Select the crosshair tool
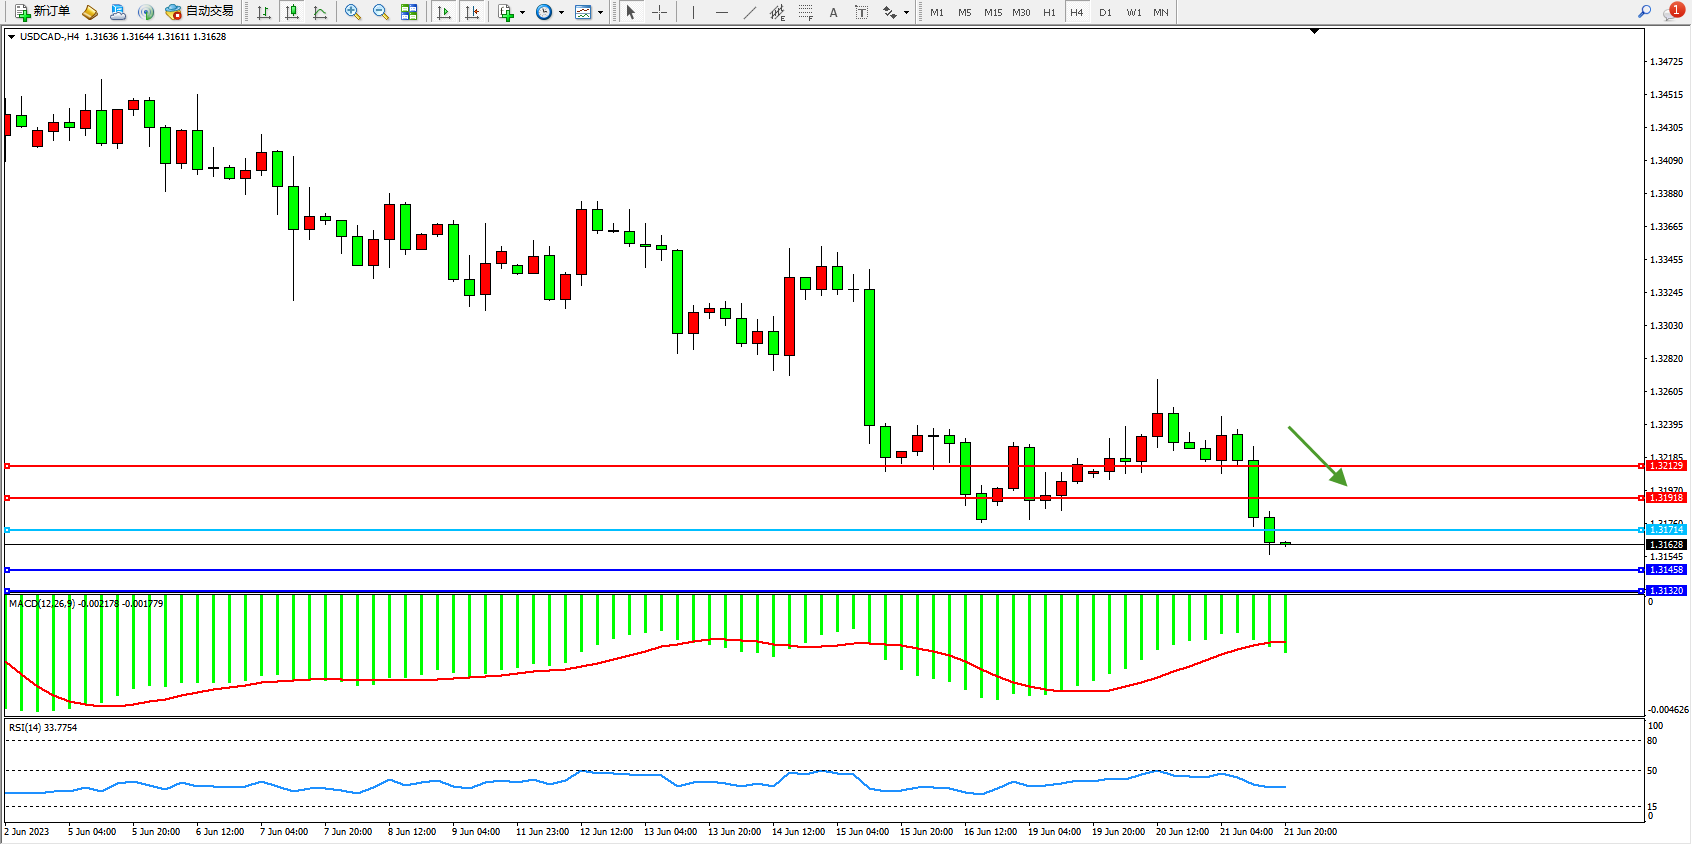The height and width of the screenshot is (845, 1692). pos(660,12)
